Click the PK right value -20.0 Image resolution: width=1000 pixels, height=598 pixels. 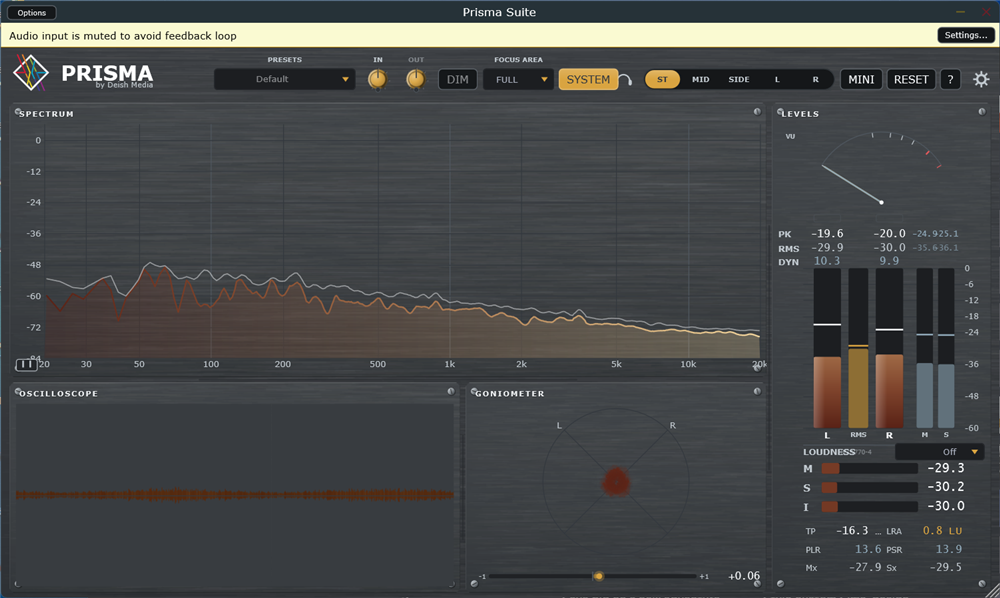pos(889,233)
